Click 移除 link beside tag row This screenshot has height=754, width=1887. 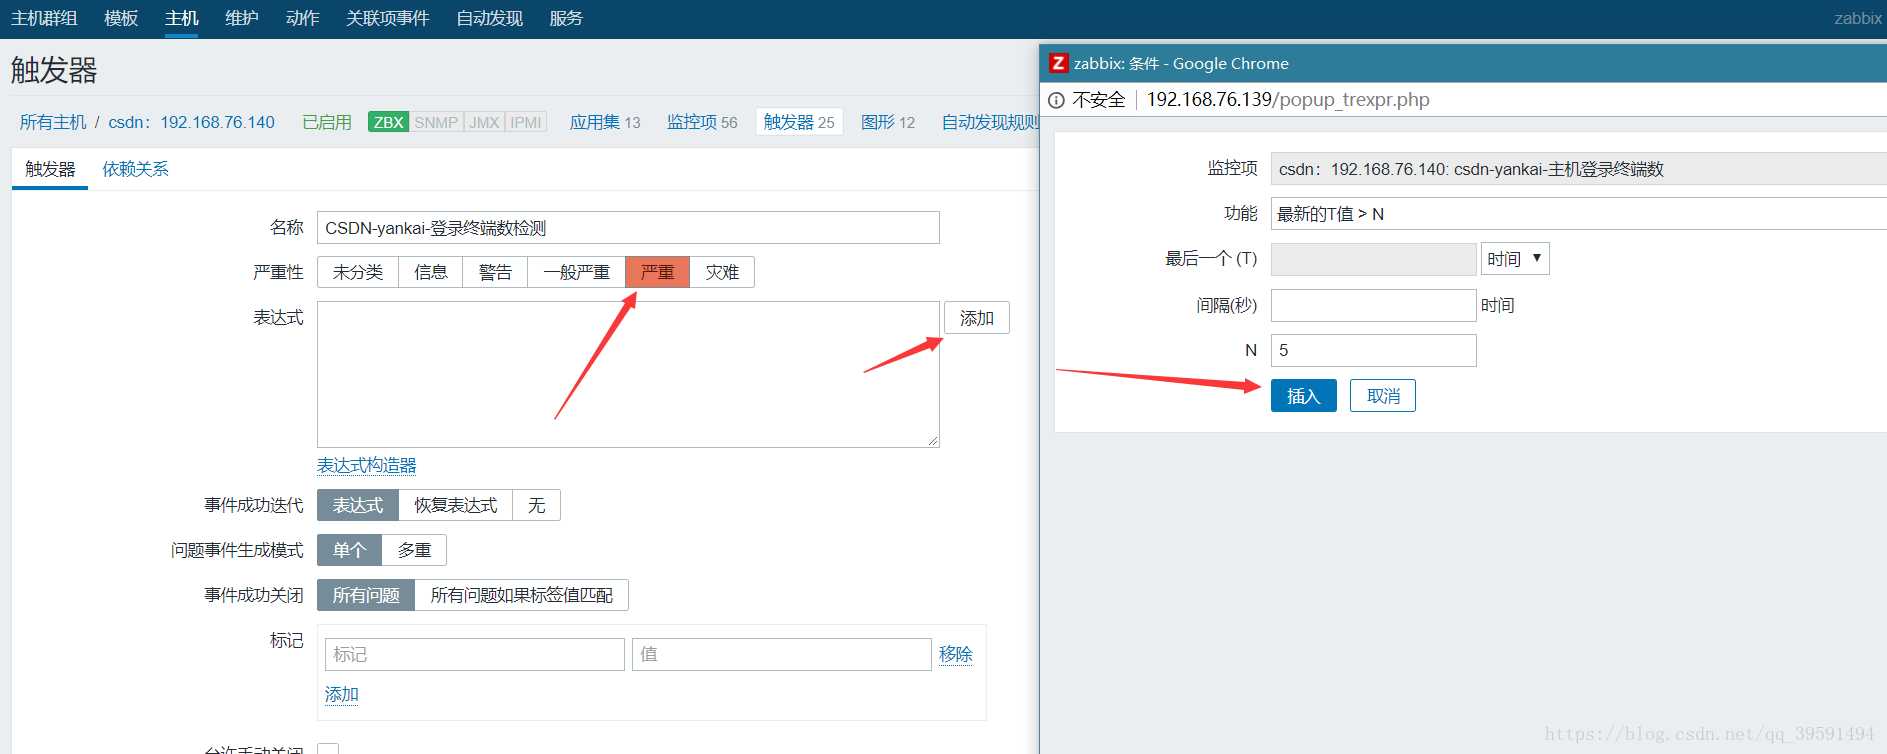click(x=955, y=654)
